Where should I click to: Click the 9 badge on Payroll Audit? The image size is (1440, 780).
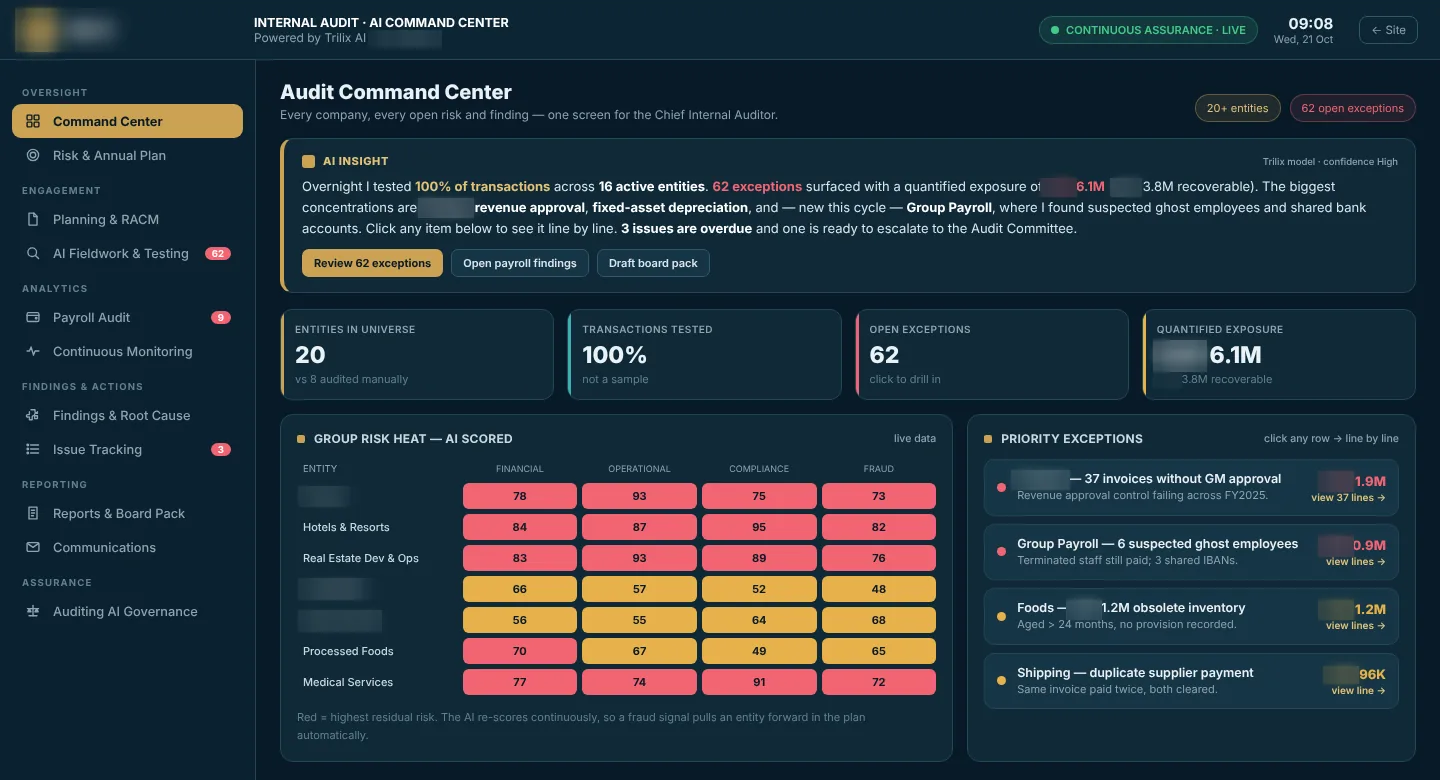(x=221, y=317)
